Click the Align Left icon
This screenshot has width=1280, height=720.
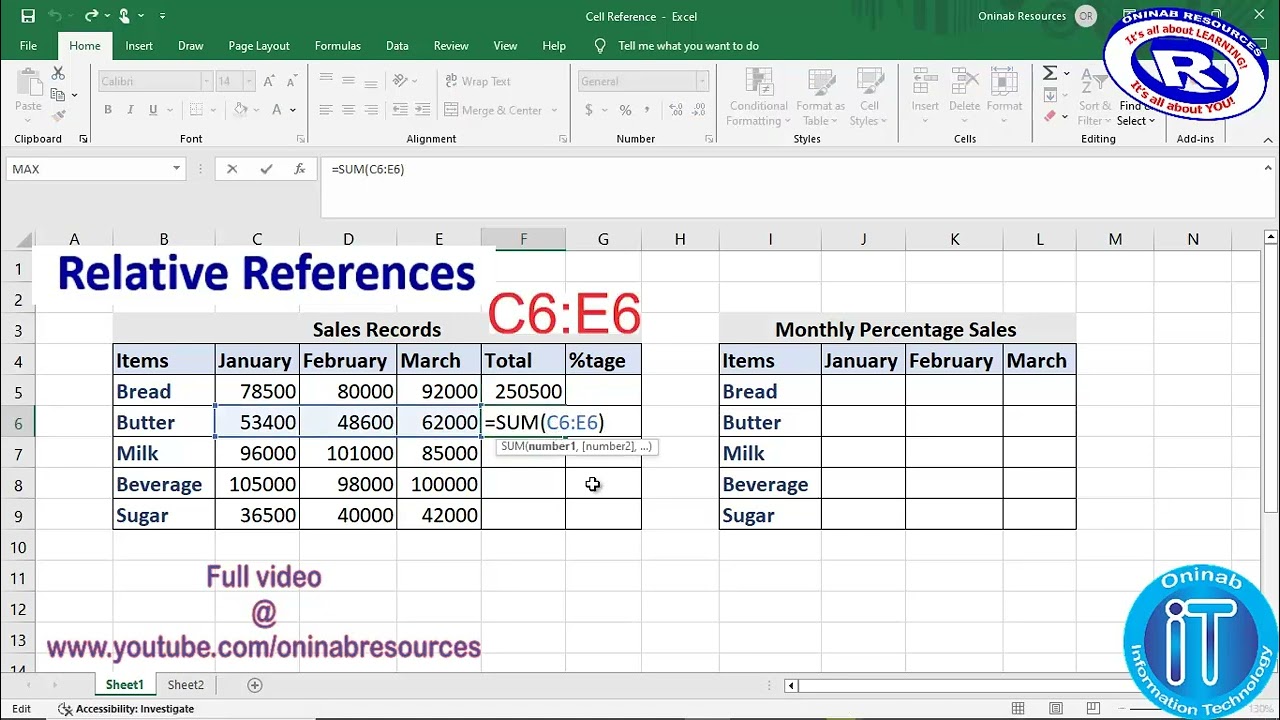coord(326,110)
